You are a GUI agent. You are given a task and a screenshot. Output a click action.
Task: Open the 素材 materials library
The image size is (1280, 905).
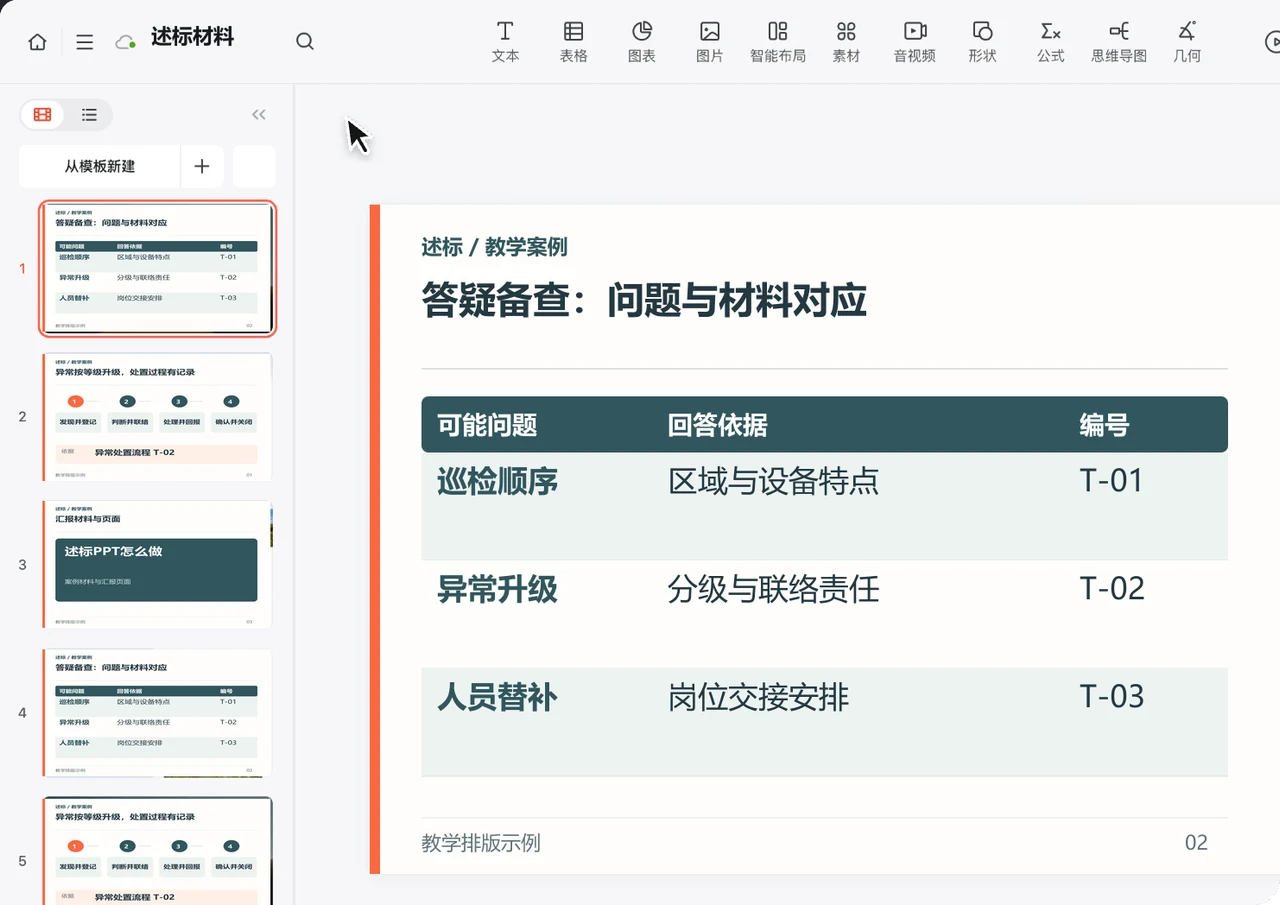point(846,42)
